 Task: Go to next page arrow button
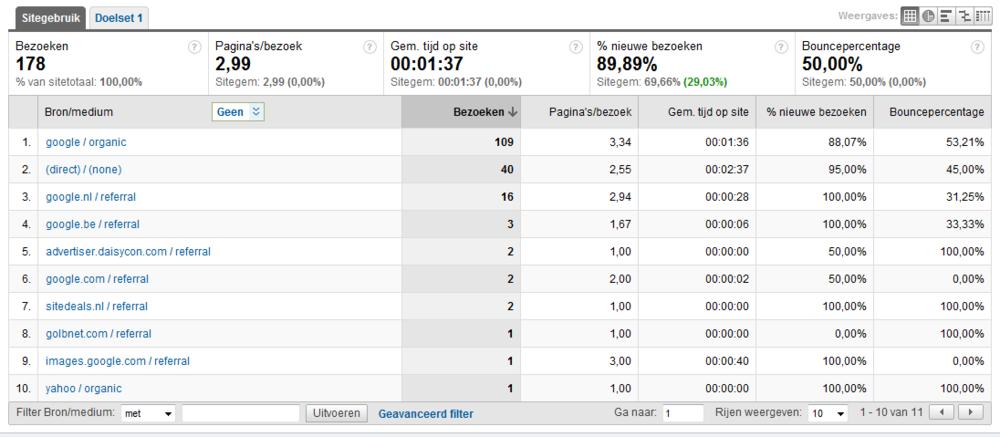[971, 412]
